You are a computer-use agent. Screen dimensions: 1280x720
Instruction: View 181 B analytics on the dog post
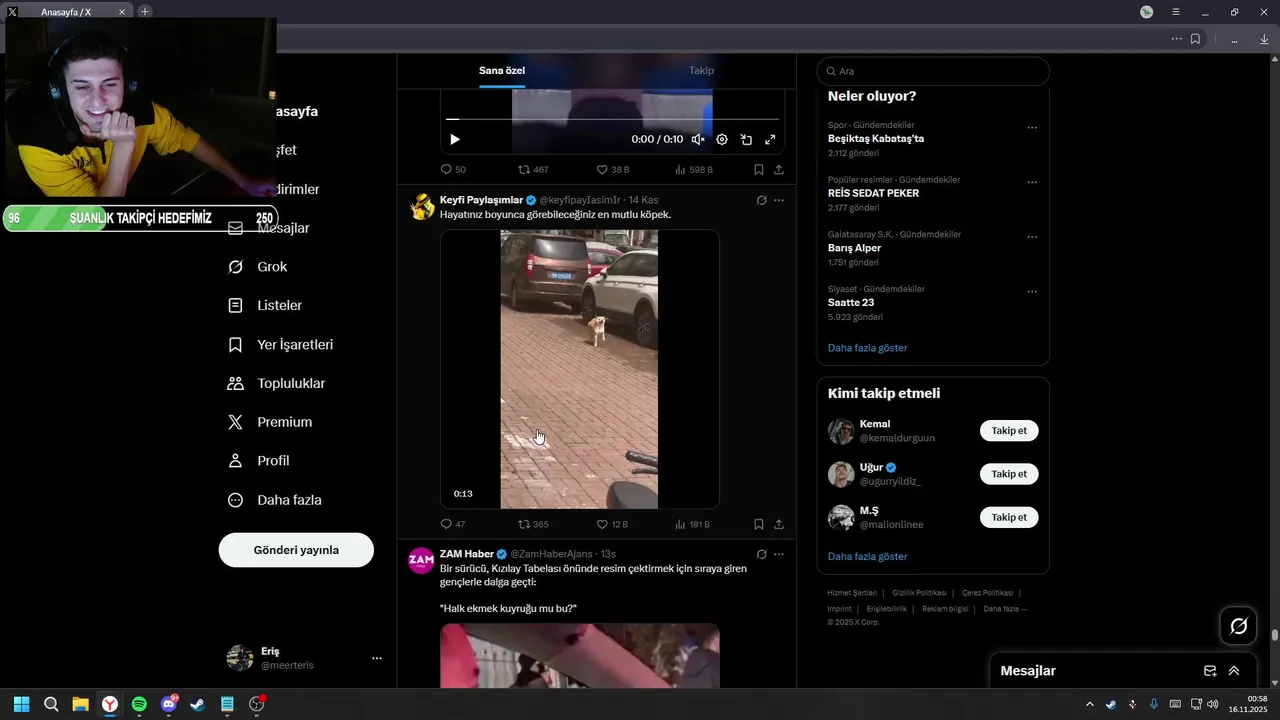tap(692, 524)
